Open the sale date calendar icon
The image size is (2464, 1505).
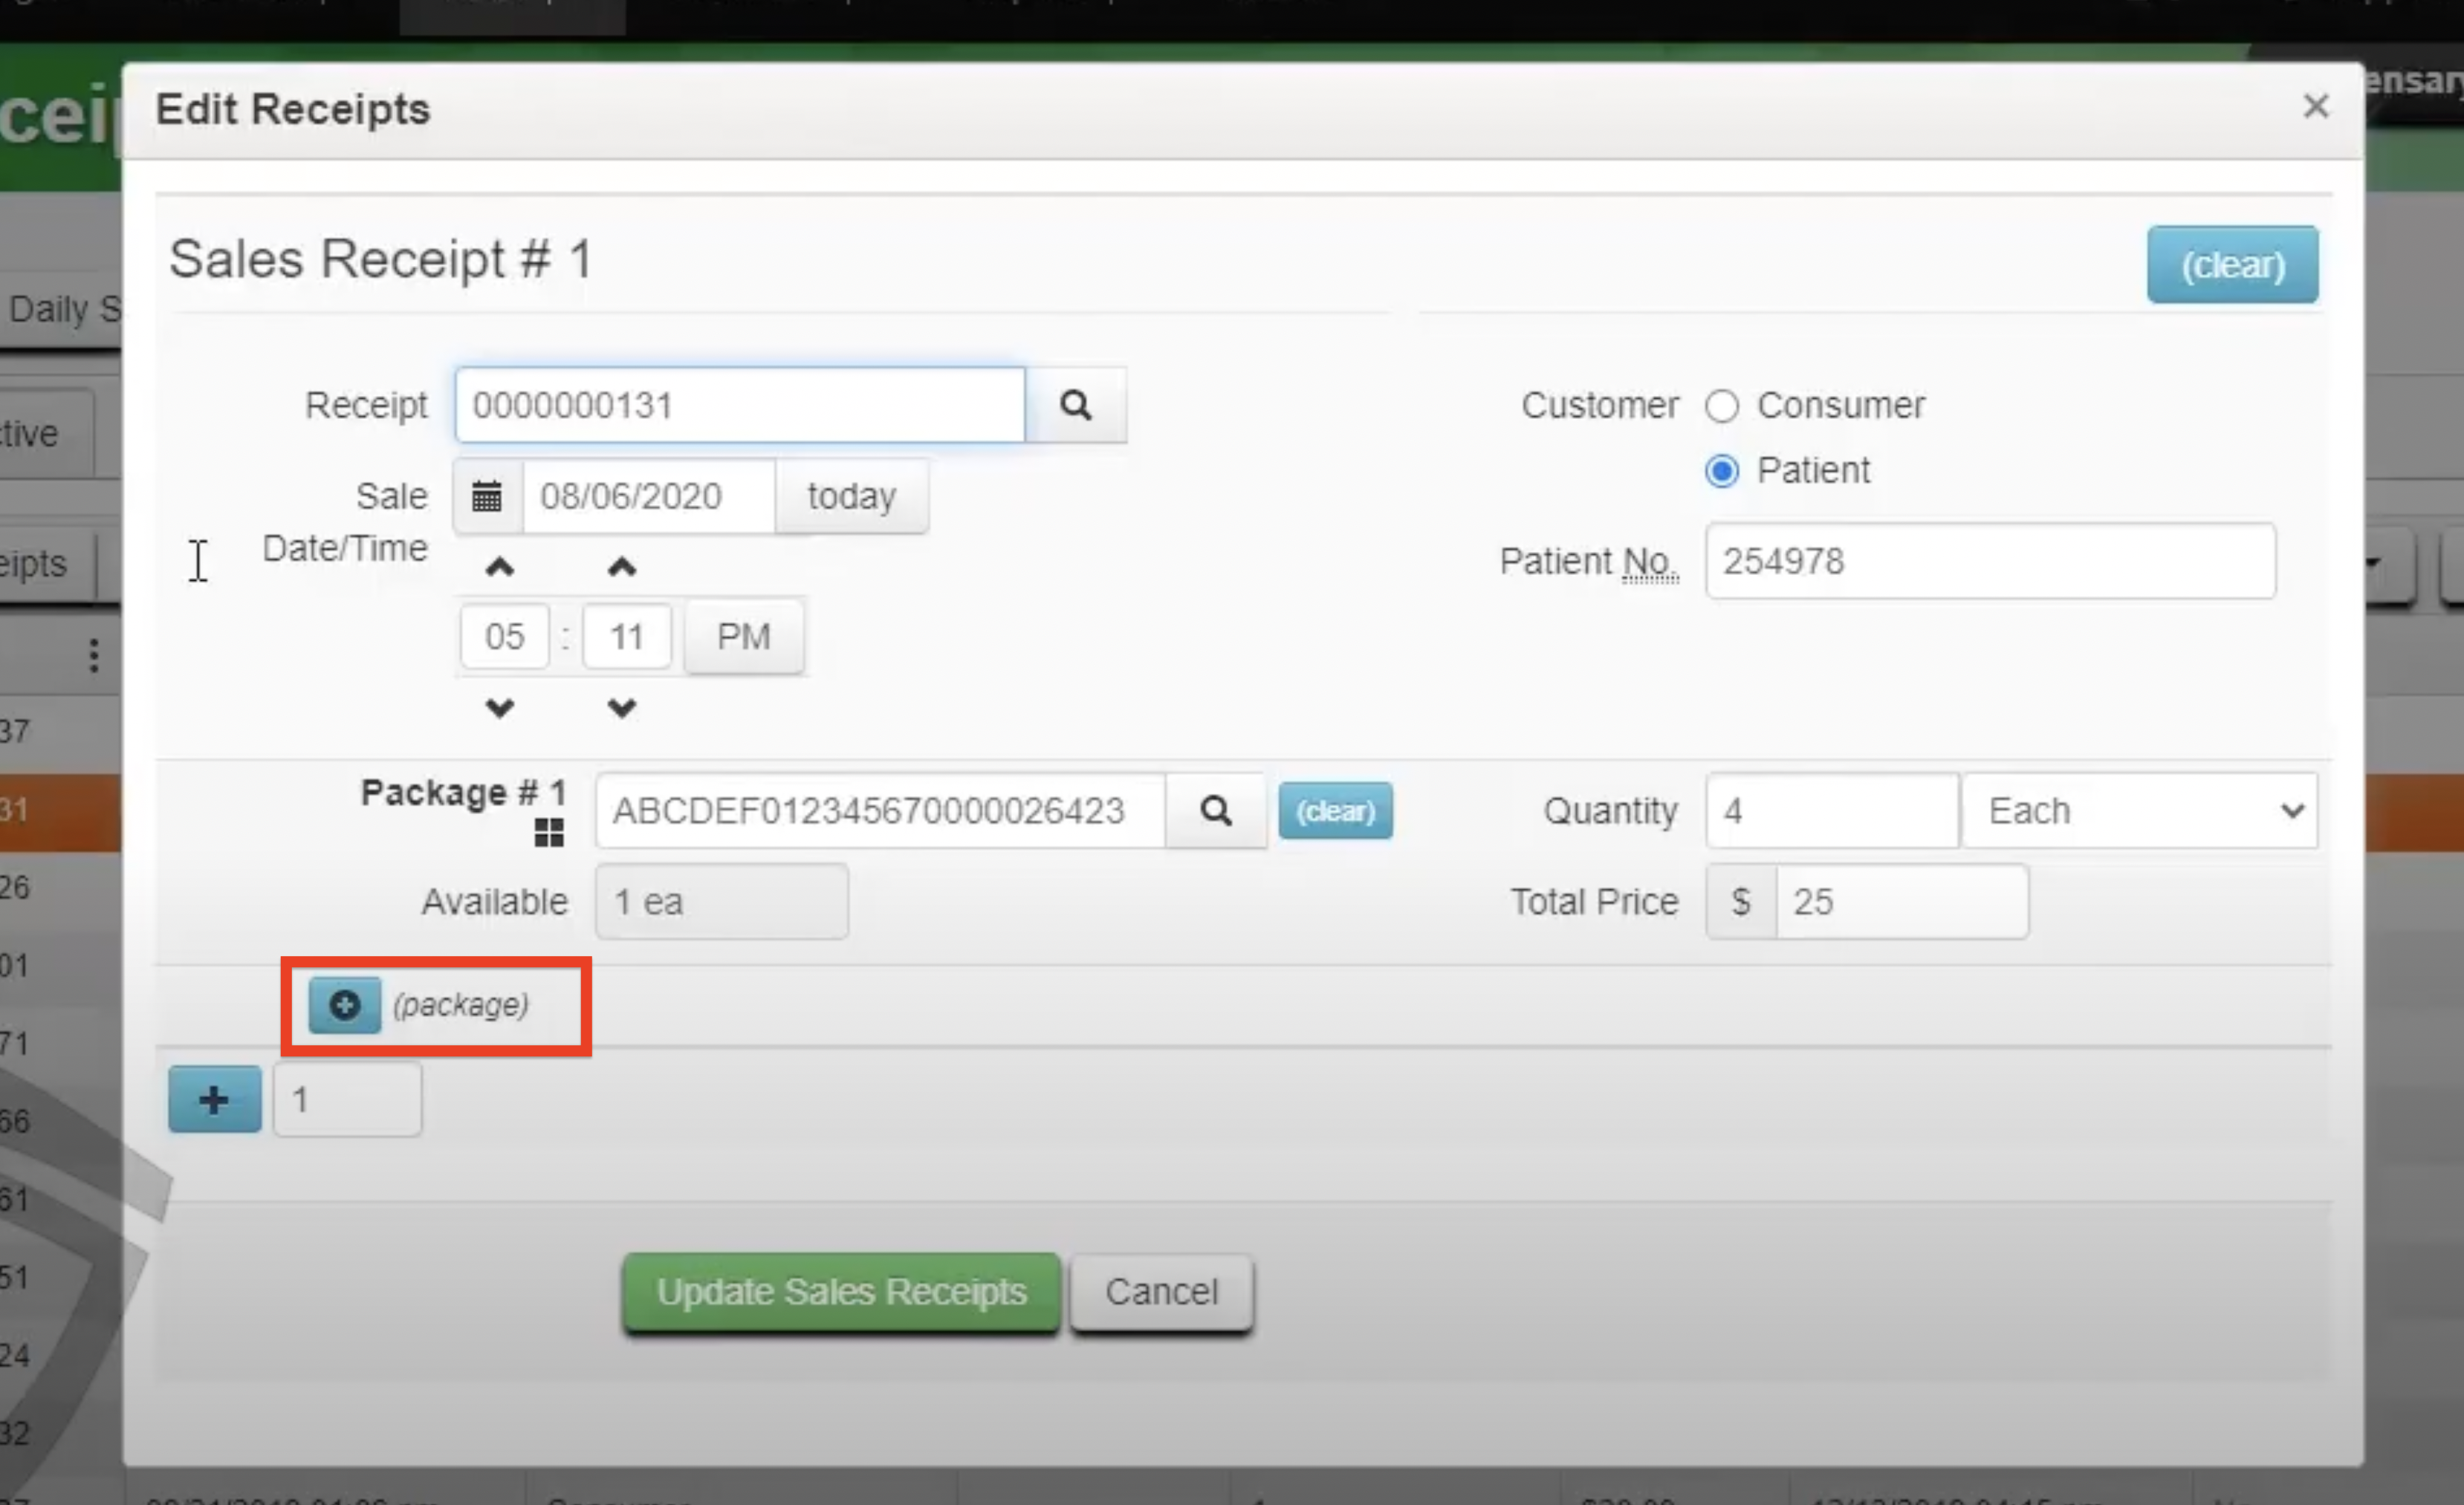pyautogui.click(x=487, y=496)
